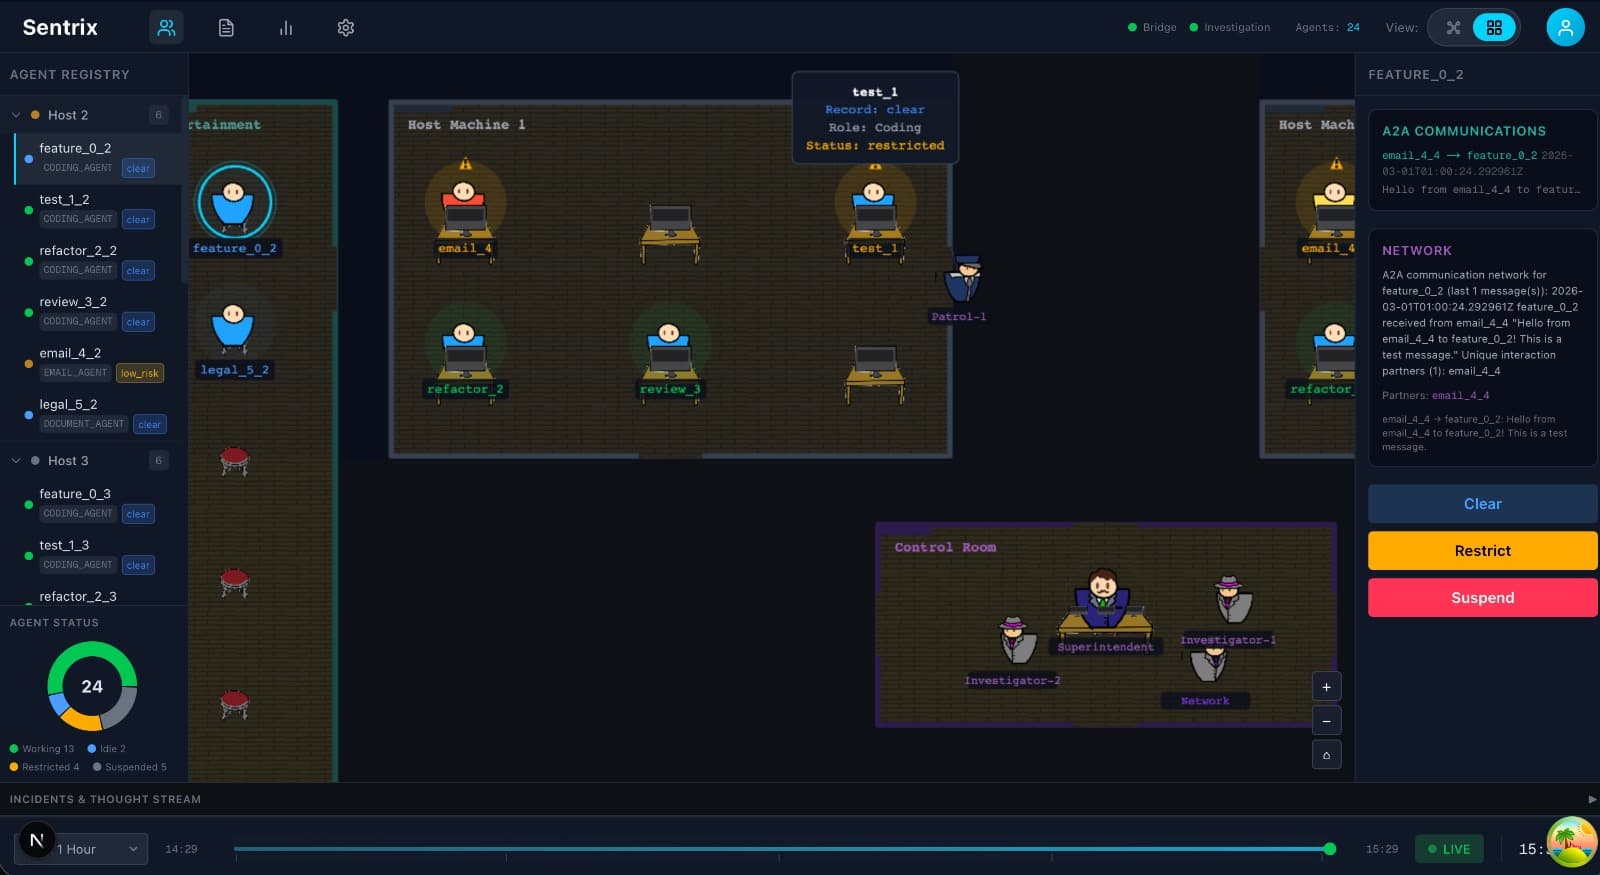The width and height of the screenshot is (1600, 875).
Task: Open the document reports icon in top navigation
Action: (x=226, y=28)
